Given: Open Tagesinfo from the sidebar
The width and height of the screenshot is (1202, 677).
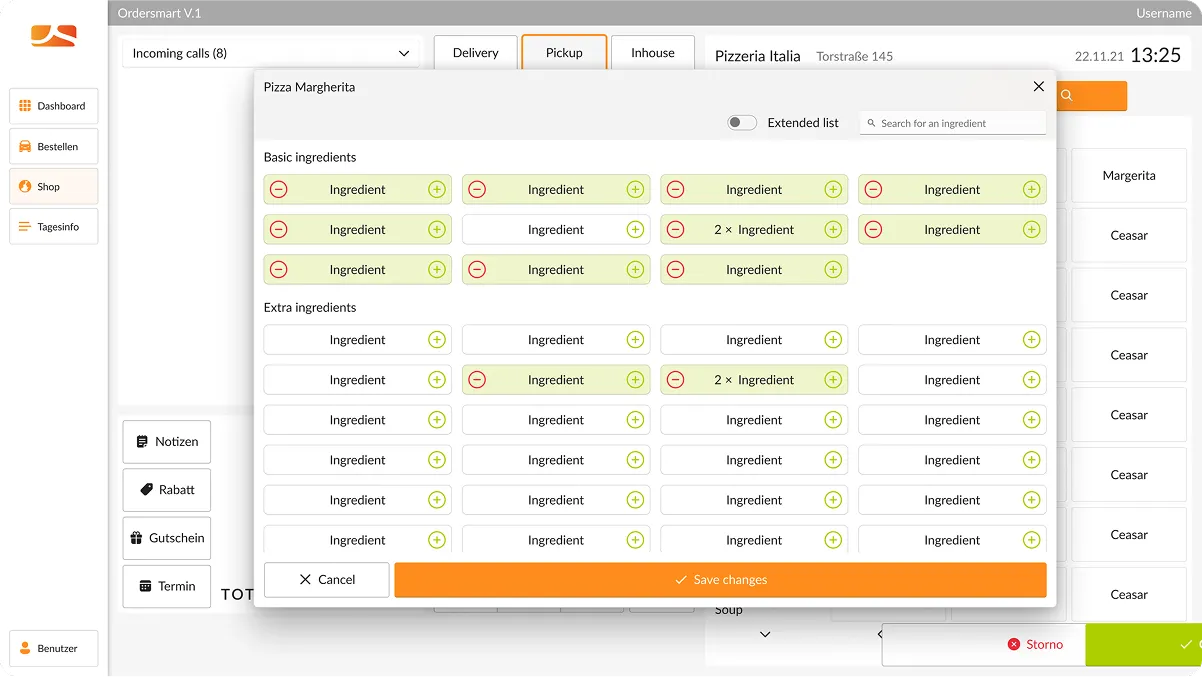Looking at the screenshot, I should point(56,226).
